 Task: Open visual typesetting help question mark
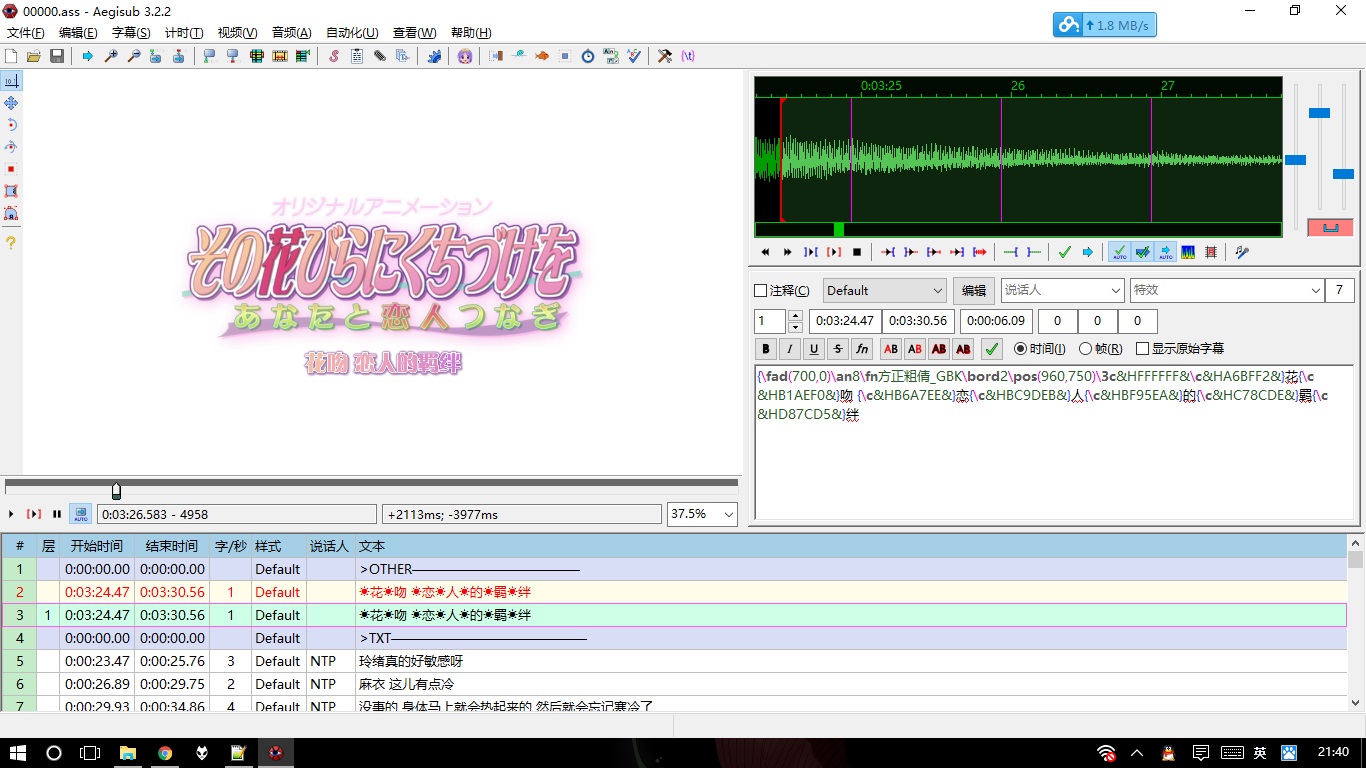pos(11,242)
